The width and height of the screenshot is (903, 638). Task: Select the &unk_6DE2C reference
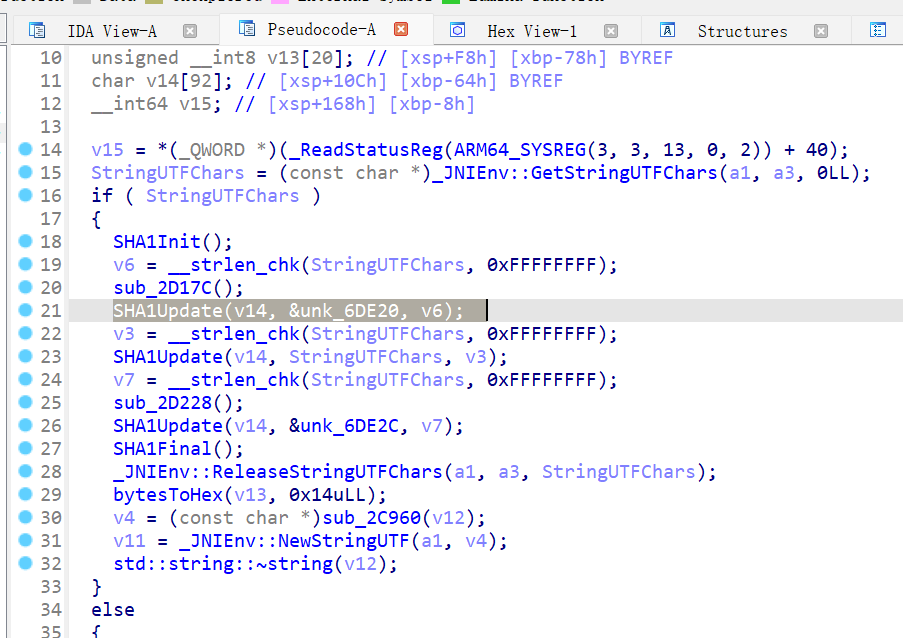tap(344, 426)
